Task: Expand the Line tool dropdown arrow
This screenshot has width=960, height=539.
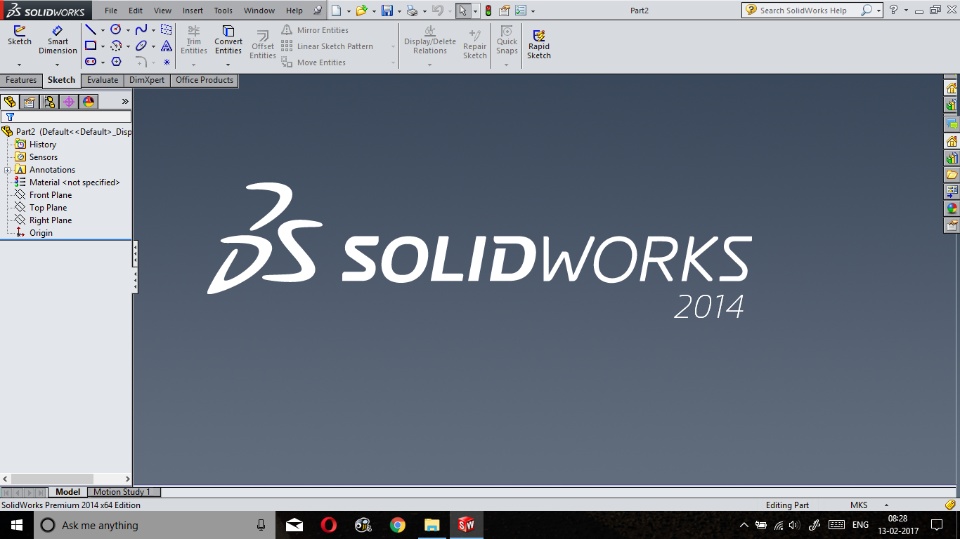Action: (x=102, y=30)
